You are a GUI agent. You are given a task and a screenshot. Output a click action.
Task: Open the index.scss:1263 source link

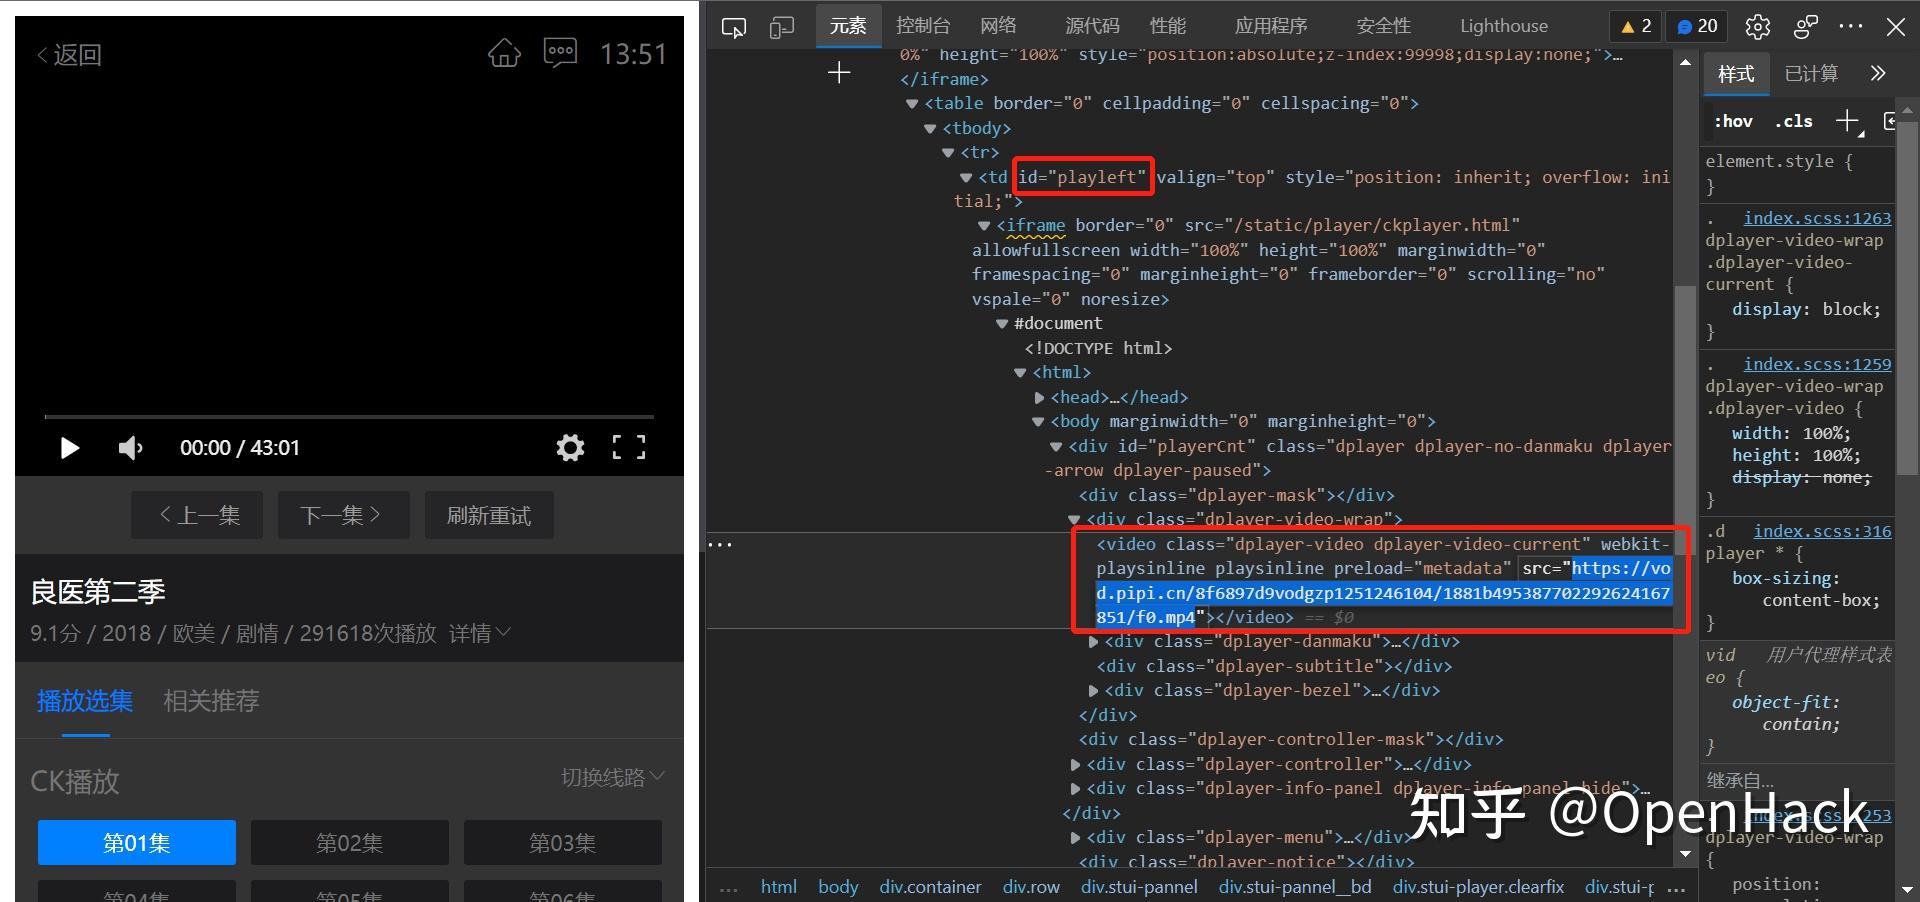(1816, 218)
